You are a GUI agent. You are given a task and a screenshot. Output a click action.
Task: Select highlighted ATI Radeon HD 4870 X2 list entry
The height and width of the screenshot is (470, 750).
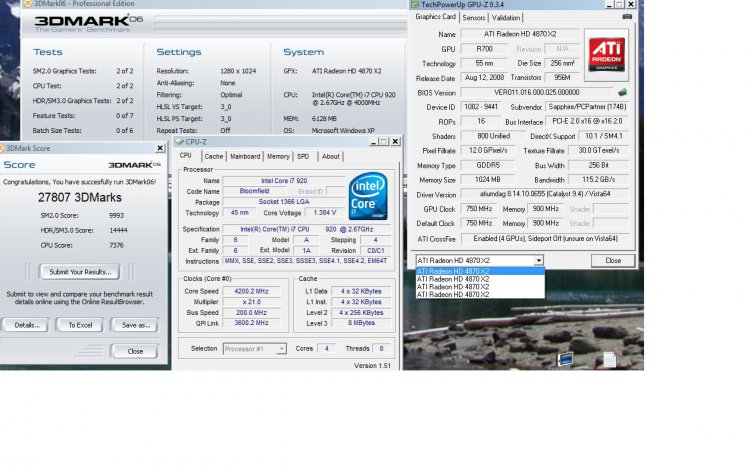pyautogui.click(x=480, y=271)
